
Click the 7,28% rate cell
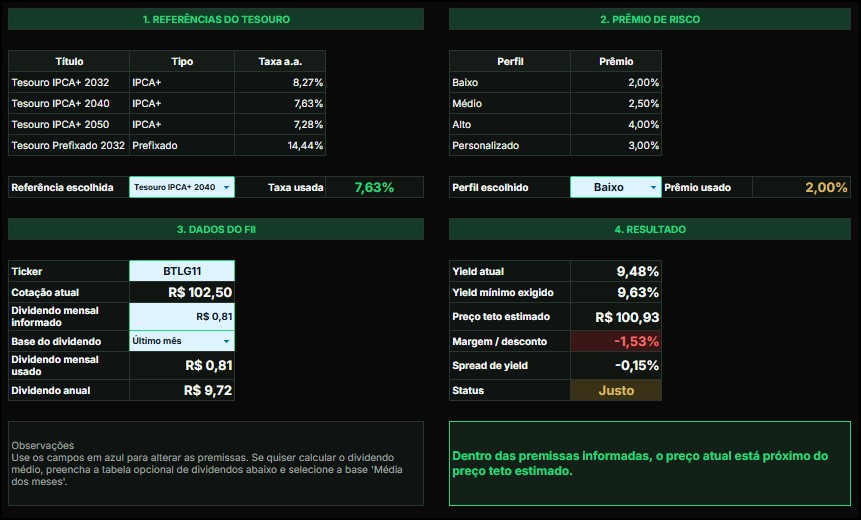[280, 125]
